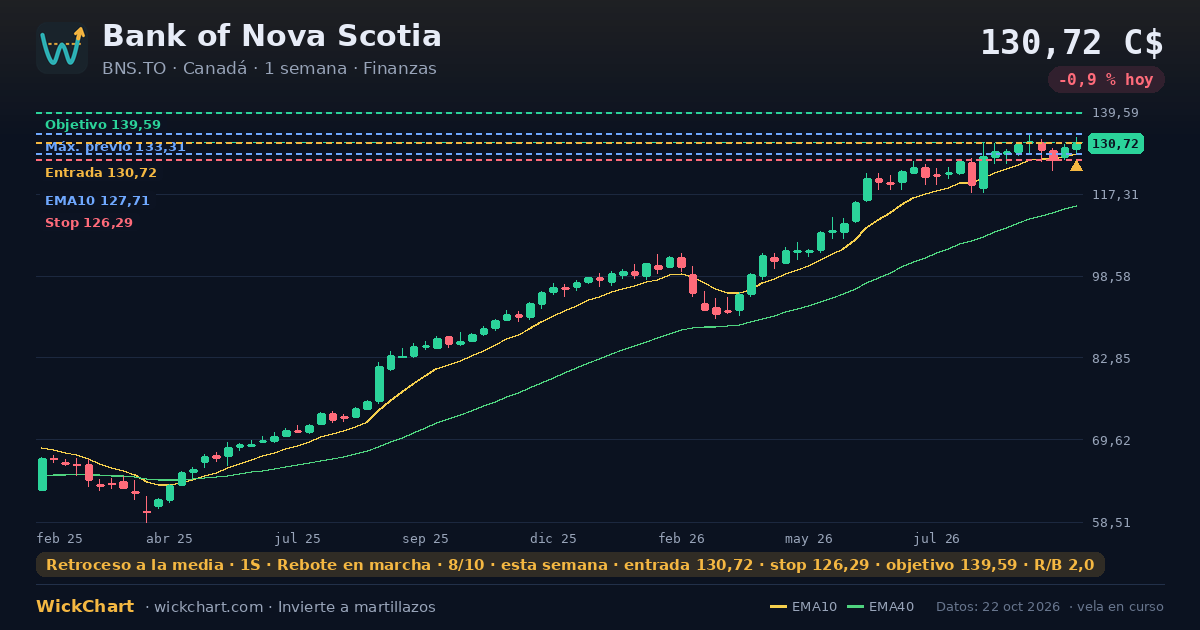Click the Stop 126,29 label
Viewport: 1200px width, 630px height.
click(89, 223)
